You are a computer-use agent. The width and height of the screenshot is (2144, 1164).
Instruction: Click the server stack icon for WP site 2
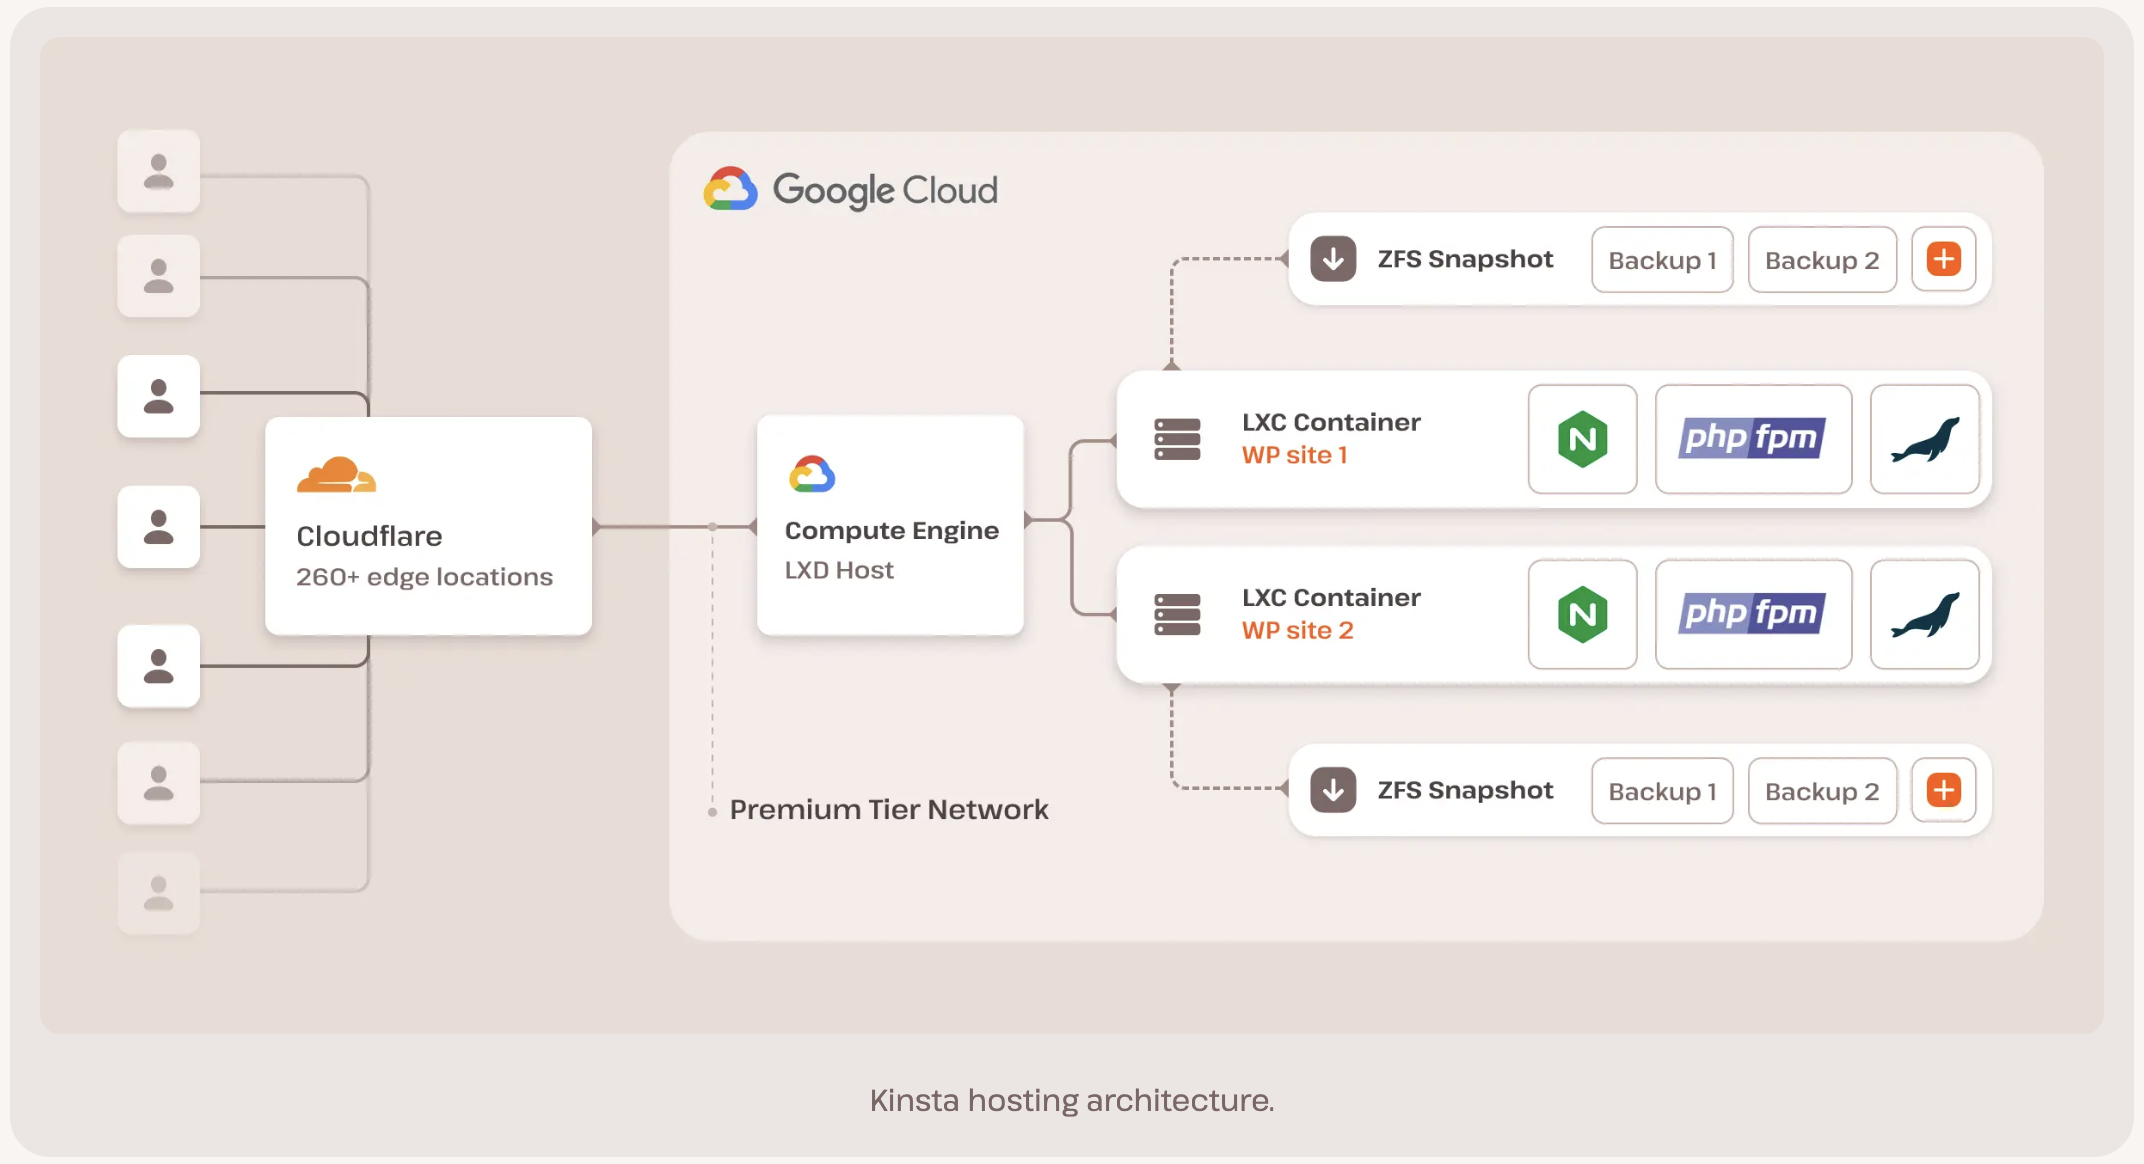1177,614
